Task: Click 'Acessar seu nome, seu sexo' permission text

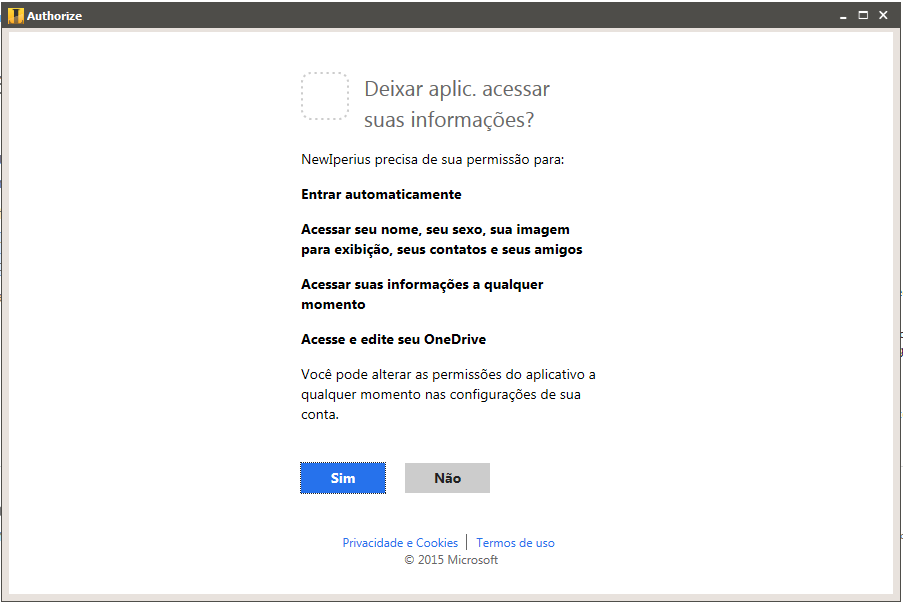Action: [442, 240]
